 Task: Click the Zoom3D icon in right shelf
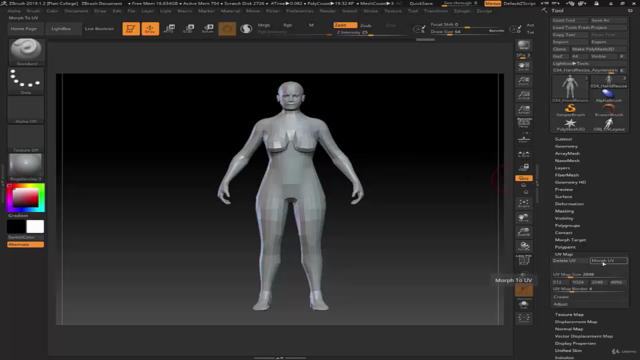click(524, 232)
